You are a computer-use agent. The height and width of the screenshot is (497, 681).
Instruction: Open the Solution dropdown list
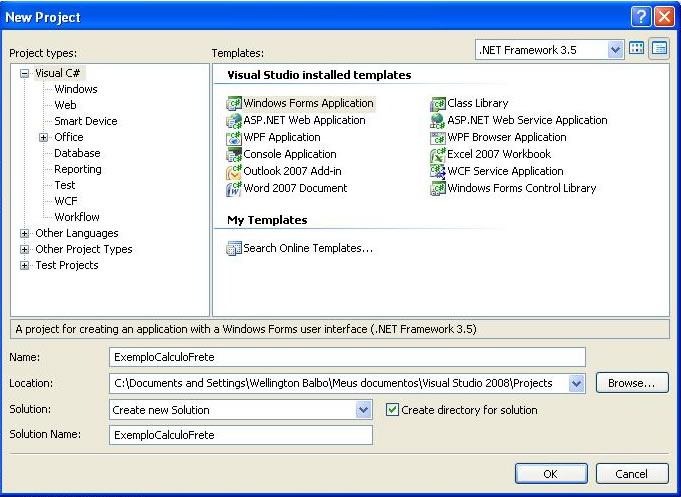(x=364, y=410)
